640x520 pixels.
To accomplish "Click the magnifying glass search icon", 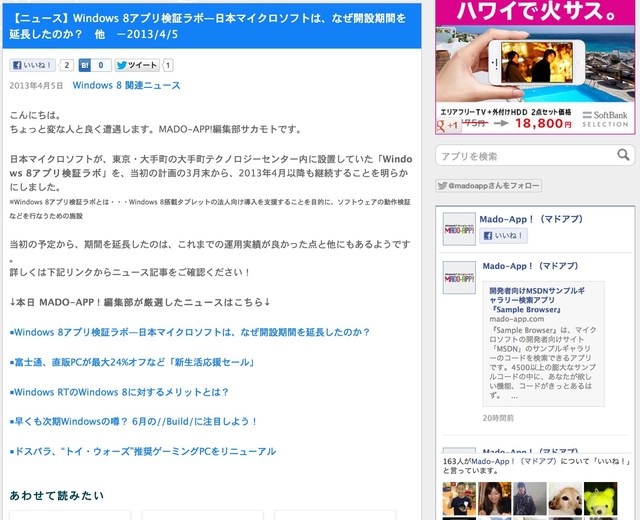I will pos(623,155).
